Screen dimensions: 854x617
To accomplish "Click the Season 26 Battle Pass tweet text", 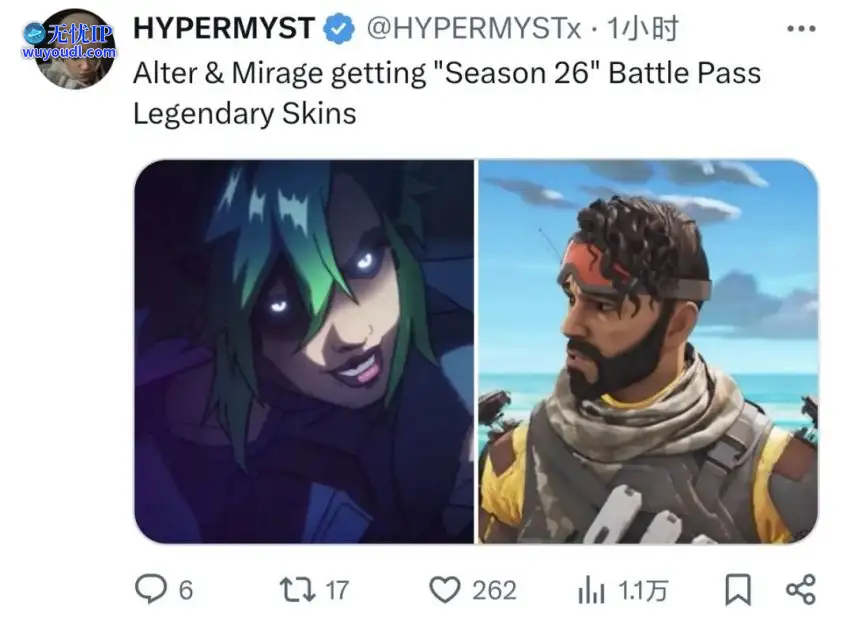I will [447, 93].
